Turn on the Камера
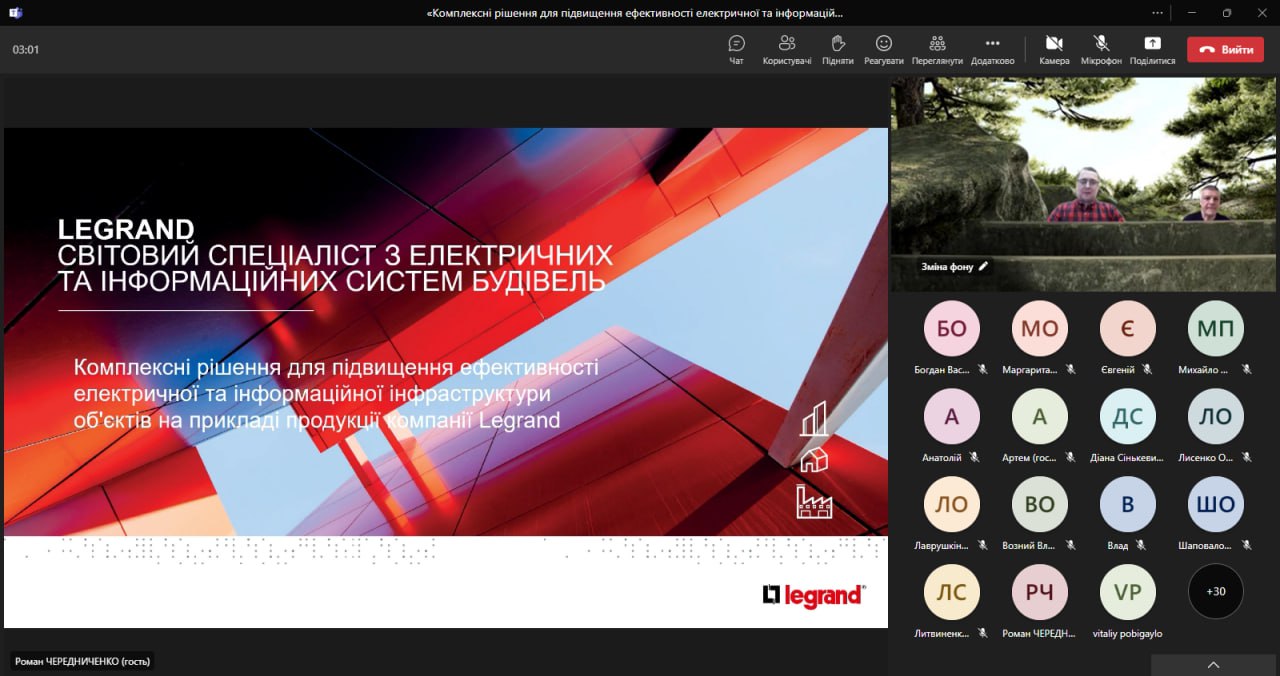Image resolution: width=1280 pixels, height=676 pixels. pos(1054,50)
